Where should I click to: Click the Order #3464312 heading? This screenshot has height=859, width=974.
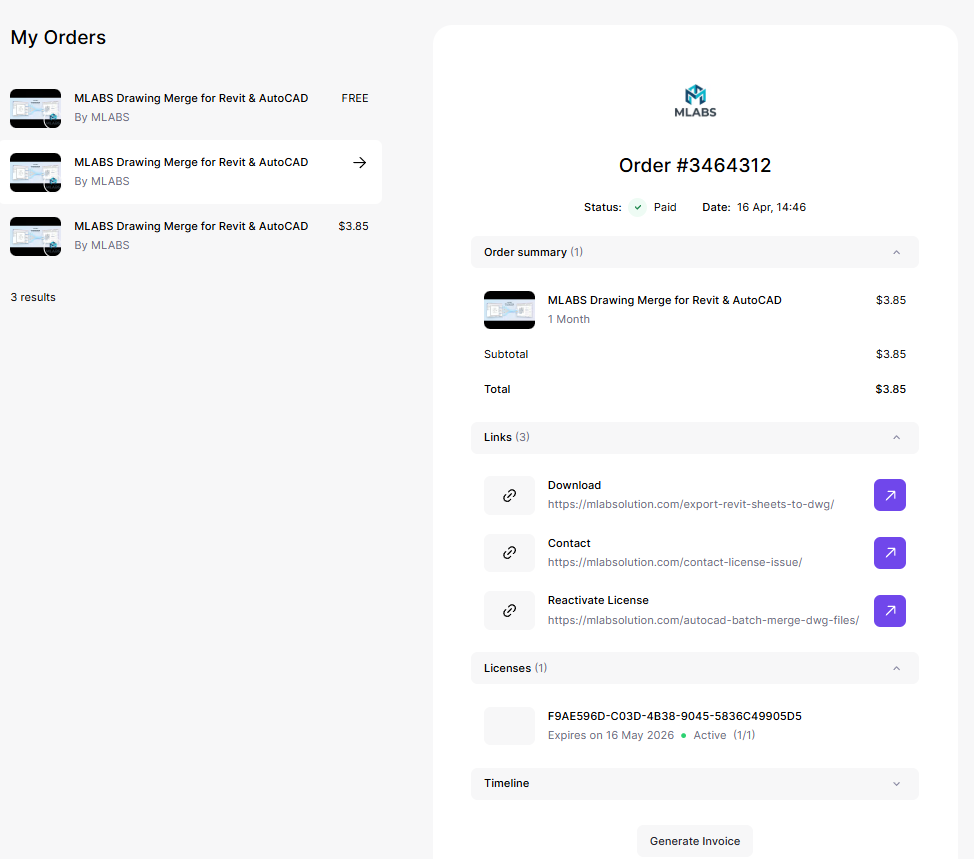[x=695, y=165]
